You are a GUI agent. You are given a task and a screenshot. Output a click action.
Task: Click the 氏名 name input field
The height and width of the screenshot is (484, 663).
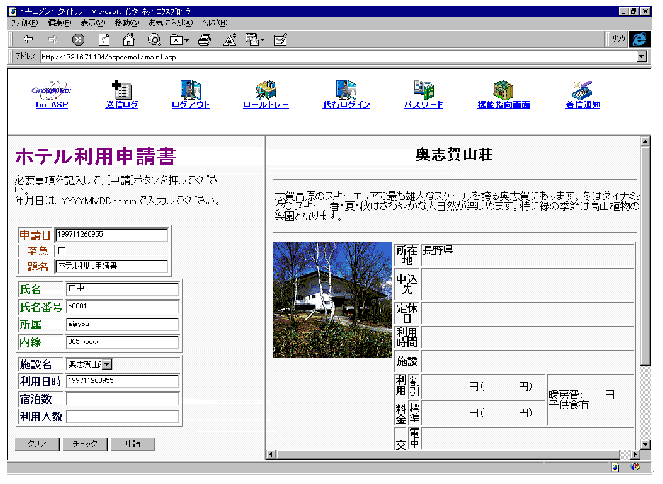(x=122, y=289)
